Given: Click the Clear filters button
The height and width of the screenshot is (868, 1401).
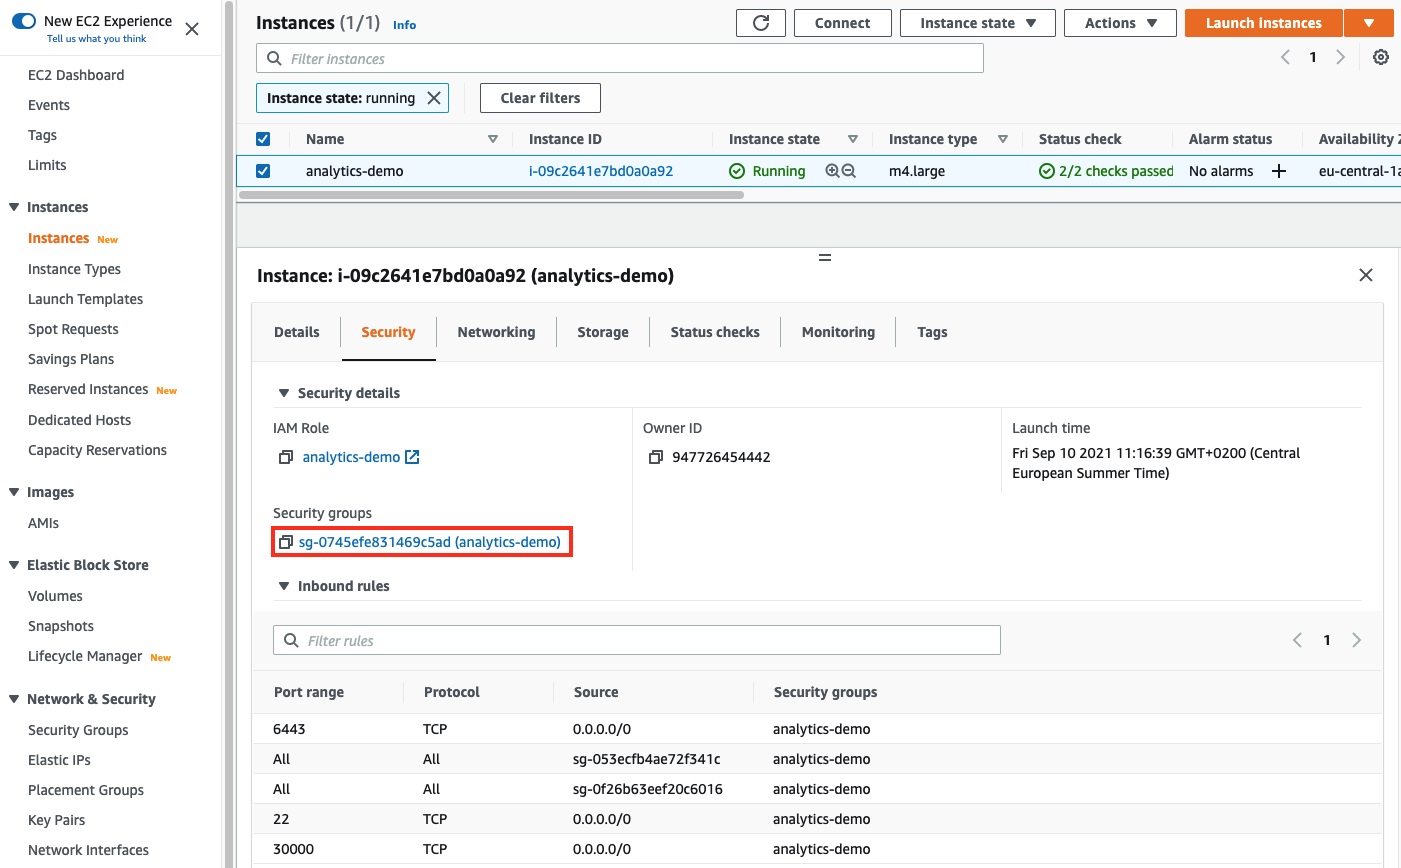Looking at the screenshot, I should 540,98.
